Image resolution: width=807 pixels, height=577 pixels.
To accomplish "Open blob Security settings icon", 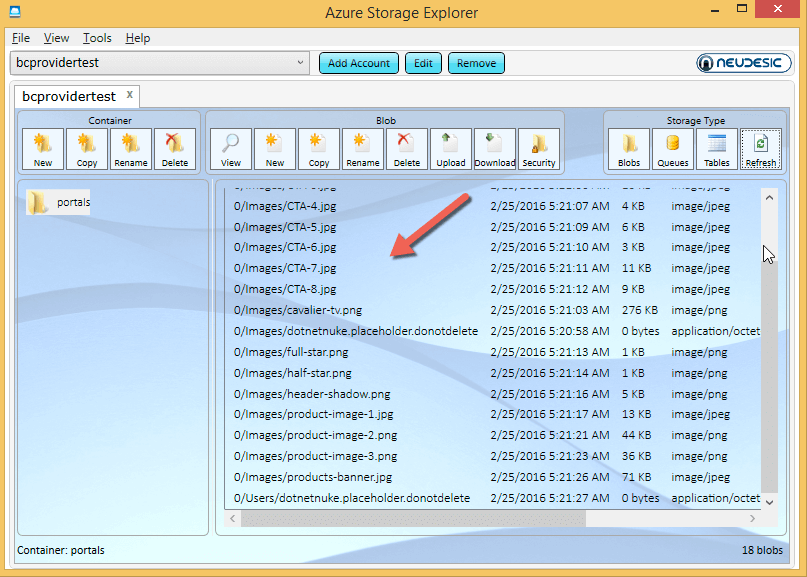I will point(539,149).
